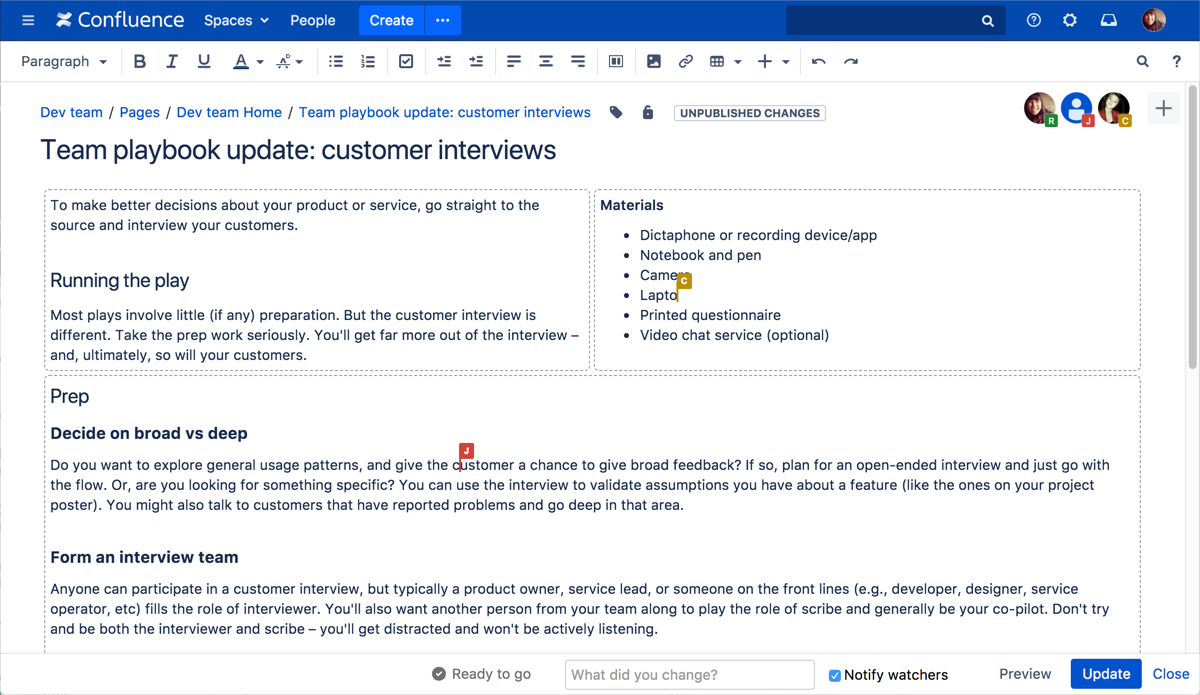Open the notifications tray icon
The height and width of the screenshot is (695, 1200).
click(1109, 20)
